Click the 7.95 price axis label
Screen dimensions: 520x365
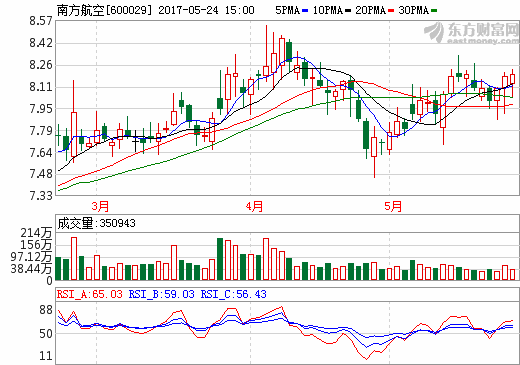coord(41,109)
